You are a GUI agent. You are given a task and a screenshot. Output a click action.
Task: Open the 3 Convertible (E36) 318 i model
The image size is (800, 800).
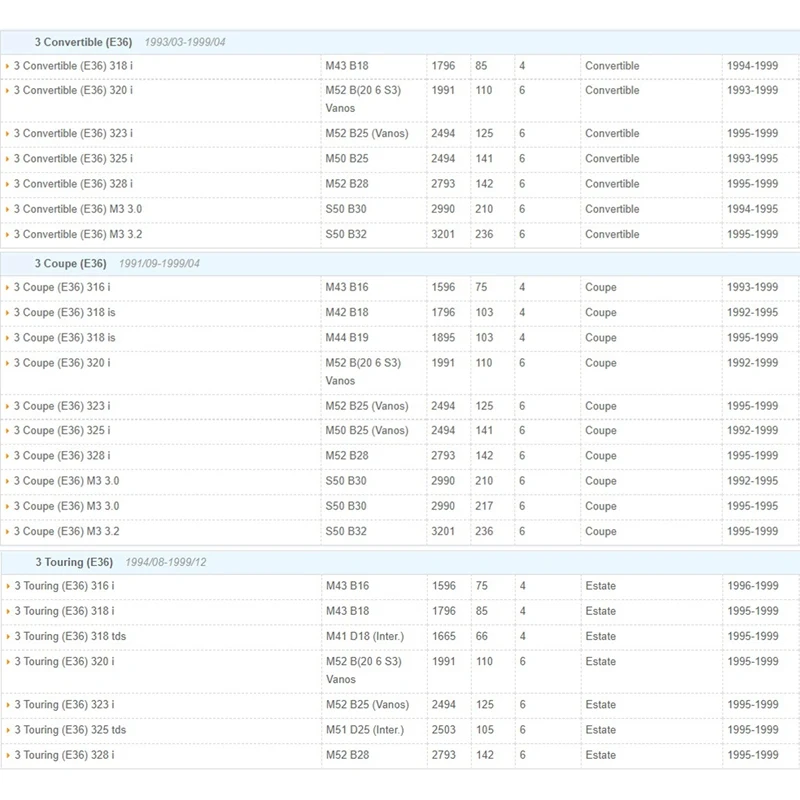pyautogui.click(x=73, y=66)
